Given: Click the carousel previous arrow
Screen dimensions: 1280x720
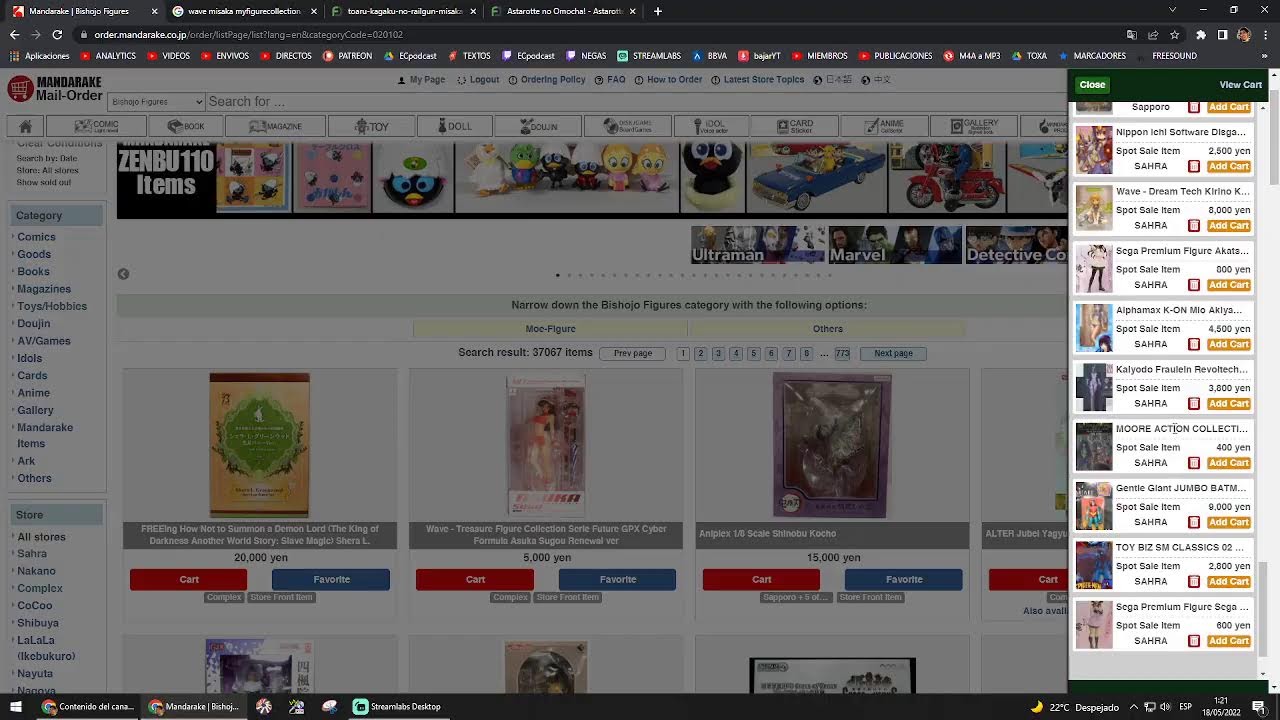Looking at the screenshot, I should click(x=123, y=274).
